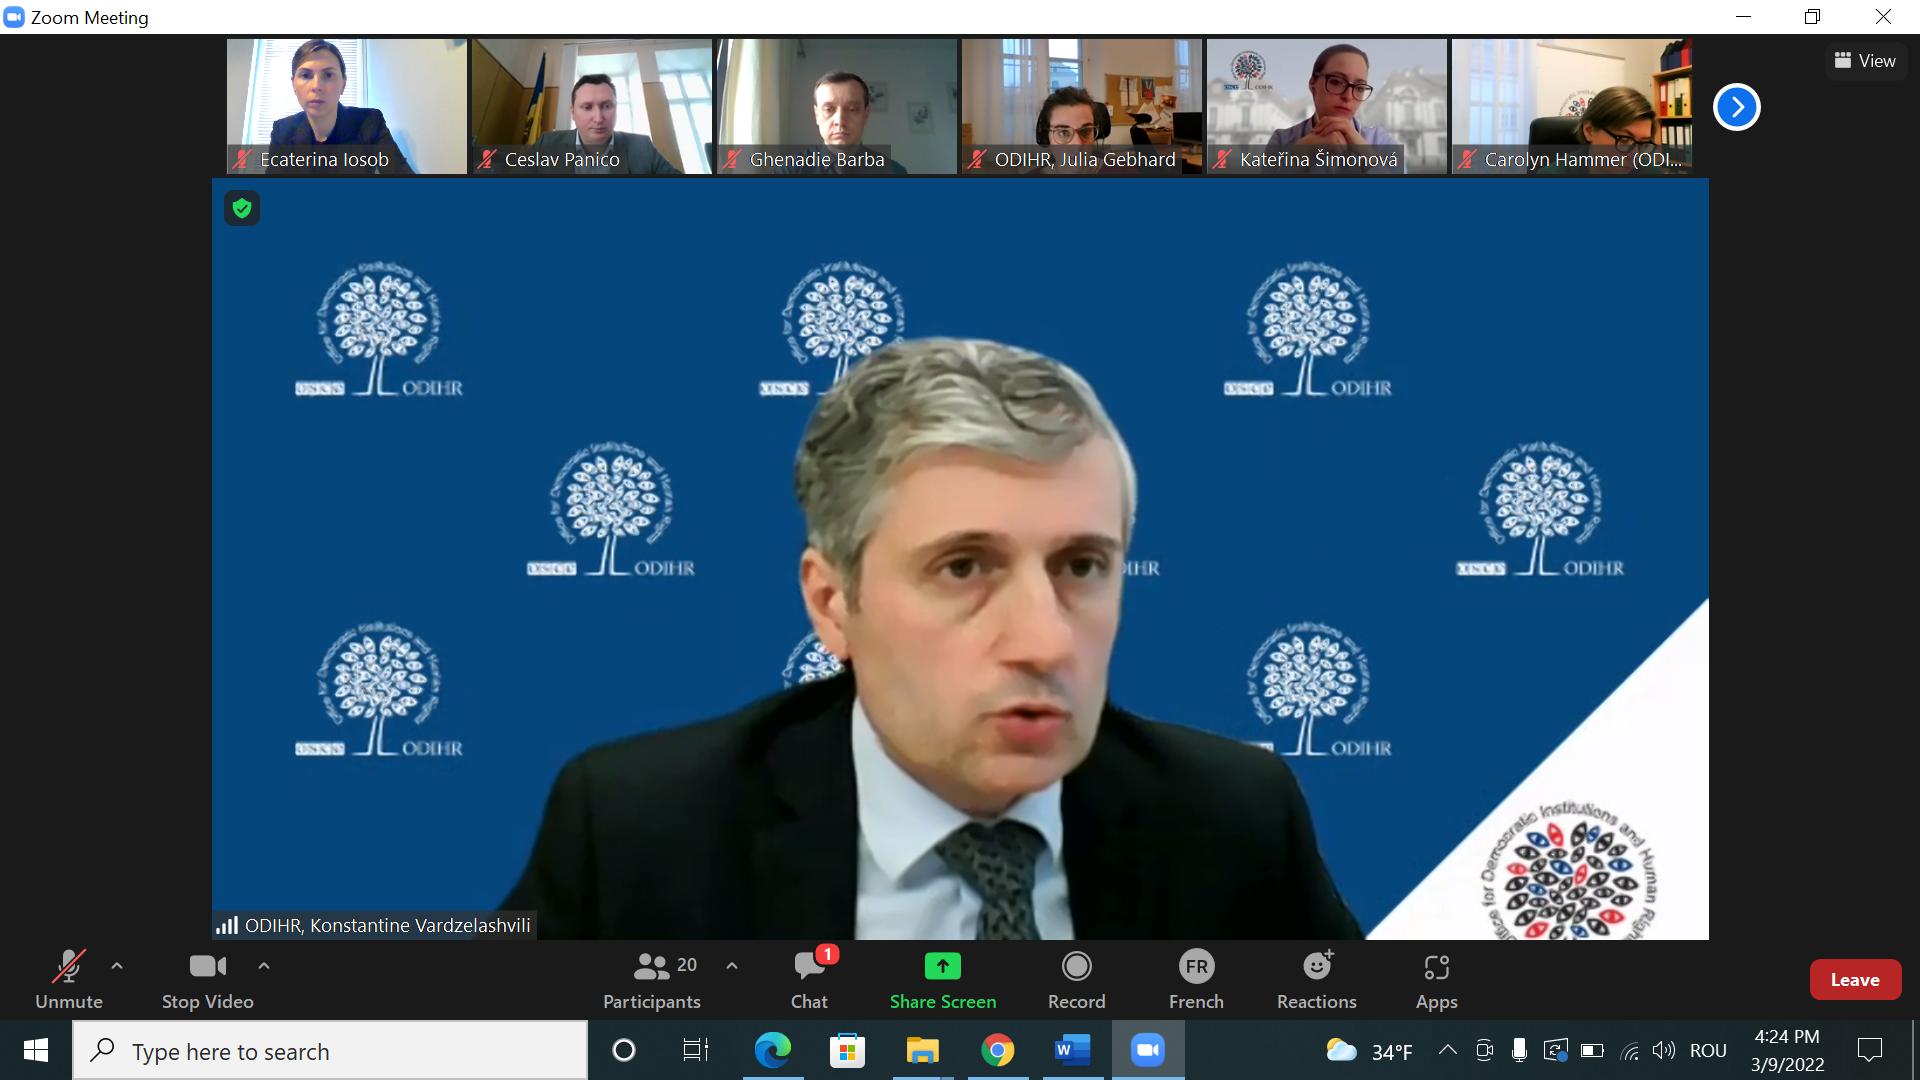
Task: Open the Action Center notifications
Action: (x=1870, y=1050)
